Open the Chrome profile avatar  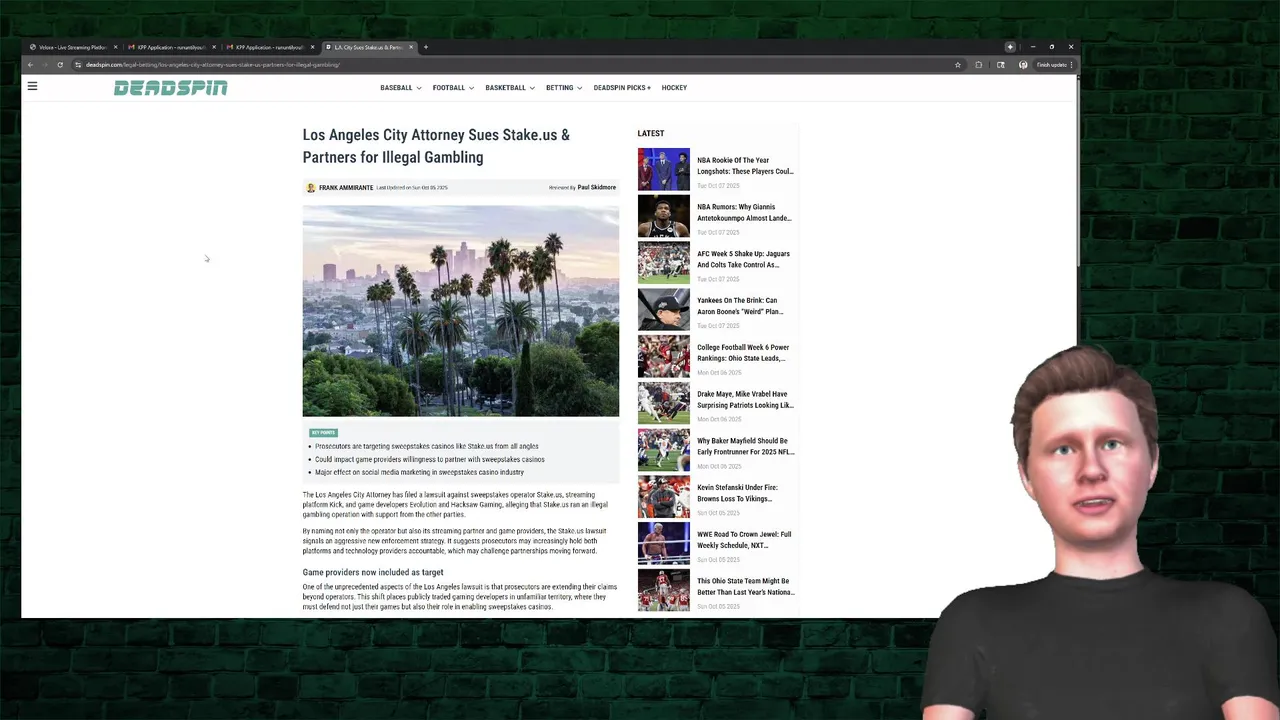coord(1023,65)
